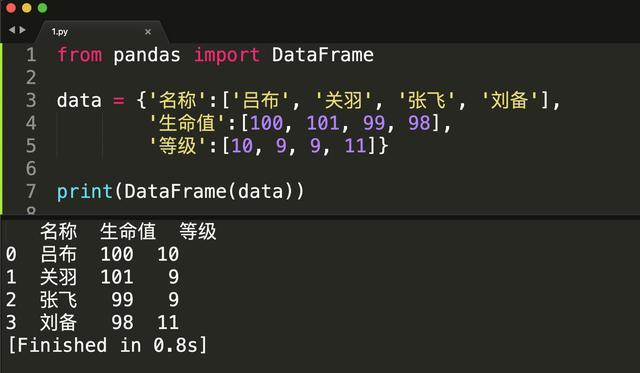The width and height of the screenshot is (640, 373).
Task: Click value 101 in output row 1
Action: [117, 277]
